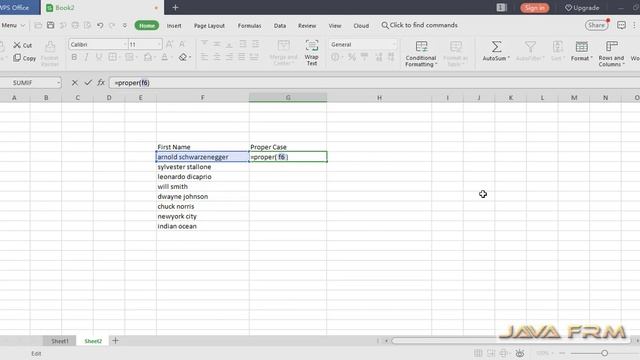Activate the Format Painter tool
Viewport: 640px width, 360px height.
click(50, 53)
